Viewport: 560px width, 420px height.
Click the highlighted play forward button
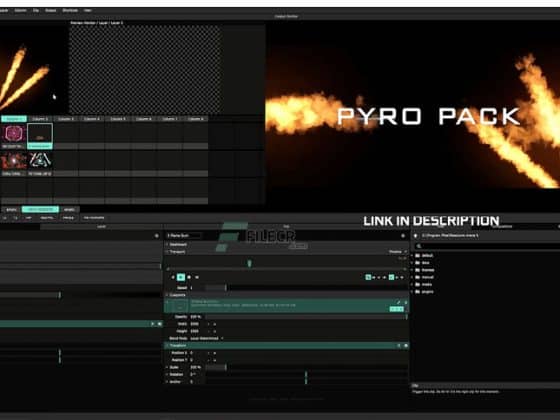click(x=181, y=277)
